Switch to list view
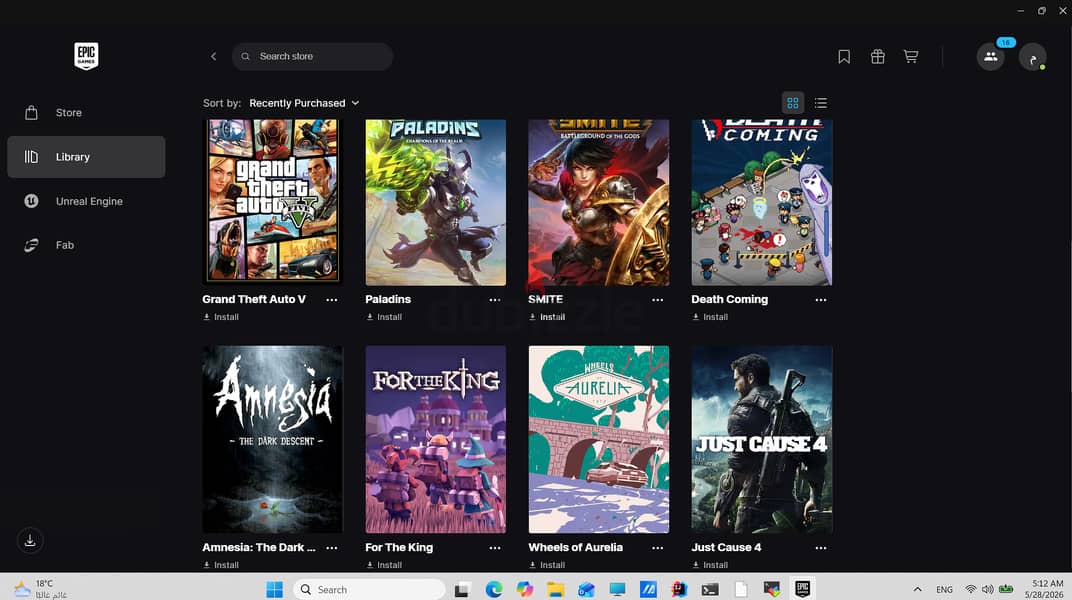The image size is (1072, 600). (821, 103)
